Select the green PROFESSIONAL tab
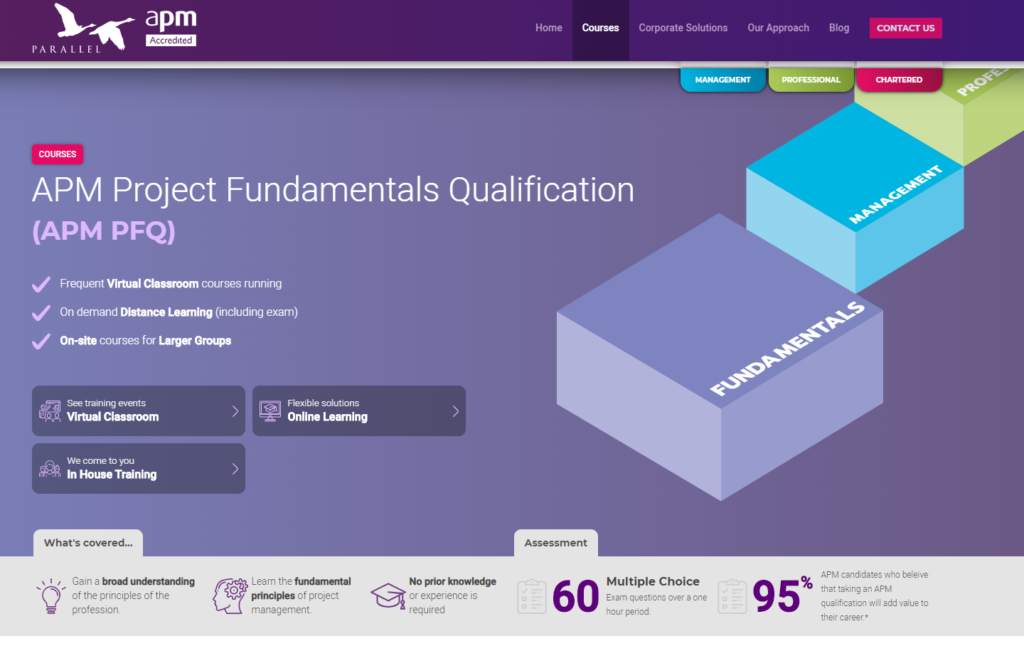The height and width of the screenshot is (646, 1024). (x=811, y=79)
